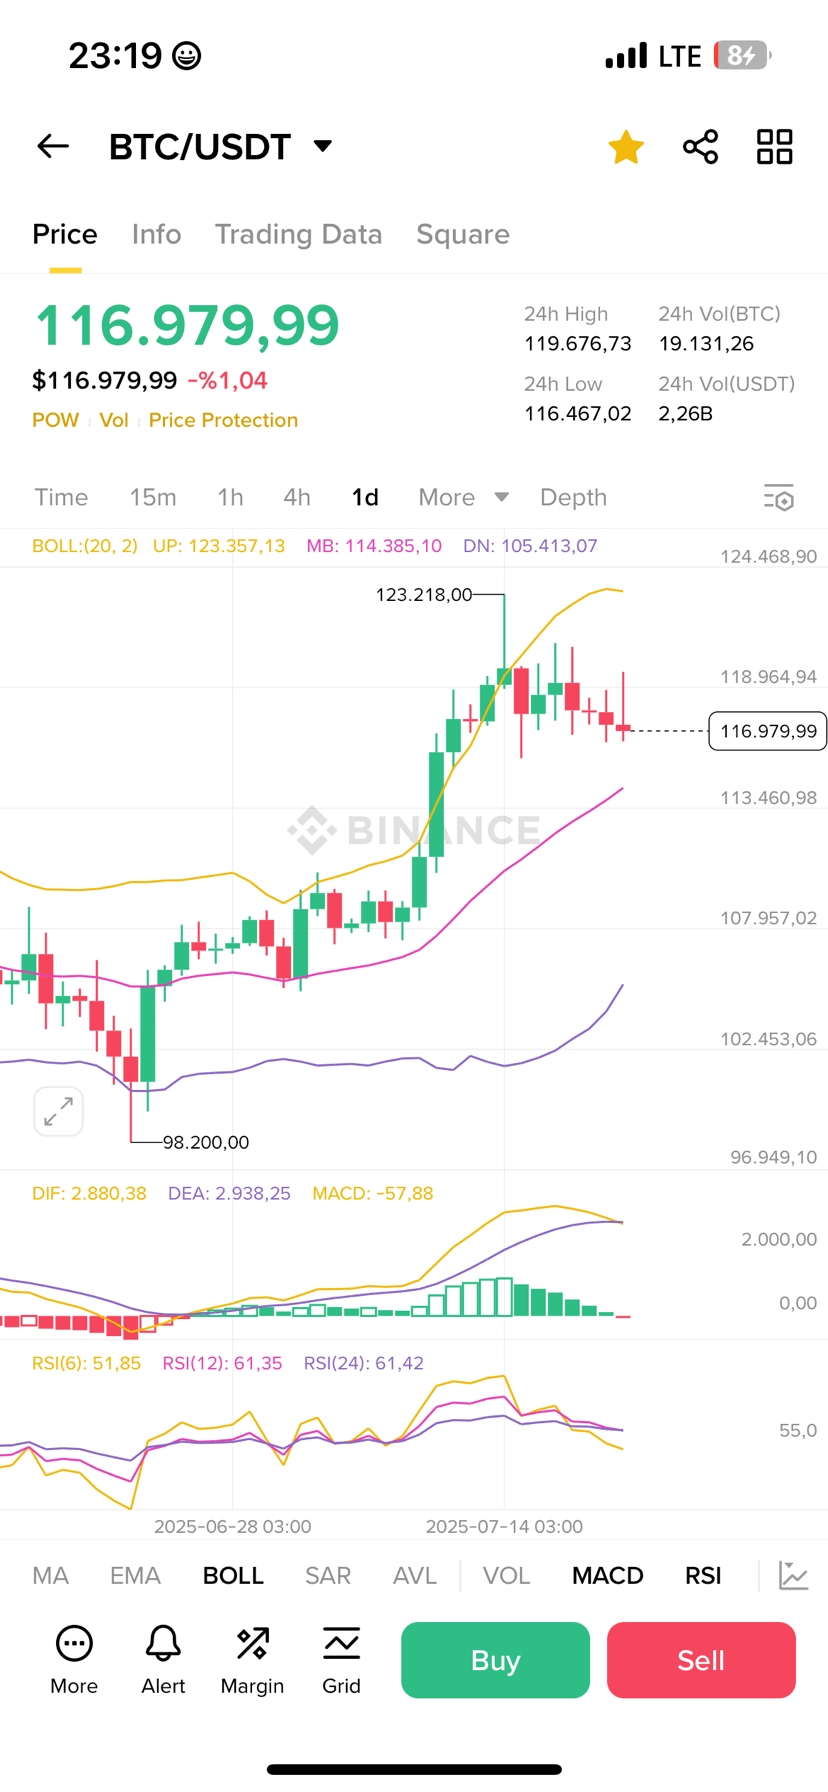The width and height of the screenshot is (828, 1792).
Task: Open the indicator settings chart icon
Action: click(793, 1576)
